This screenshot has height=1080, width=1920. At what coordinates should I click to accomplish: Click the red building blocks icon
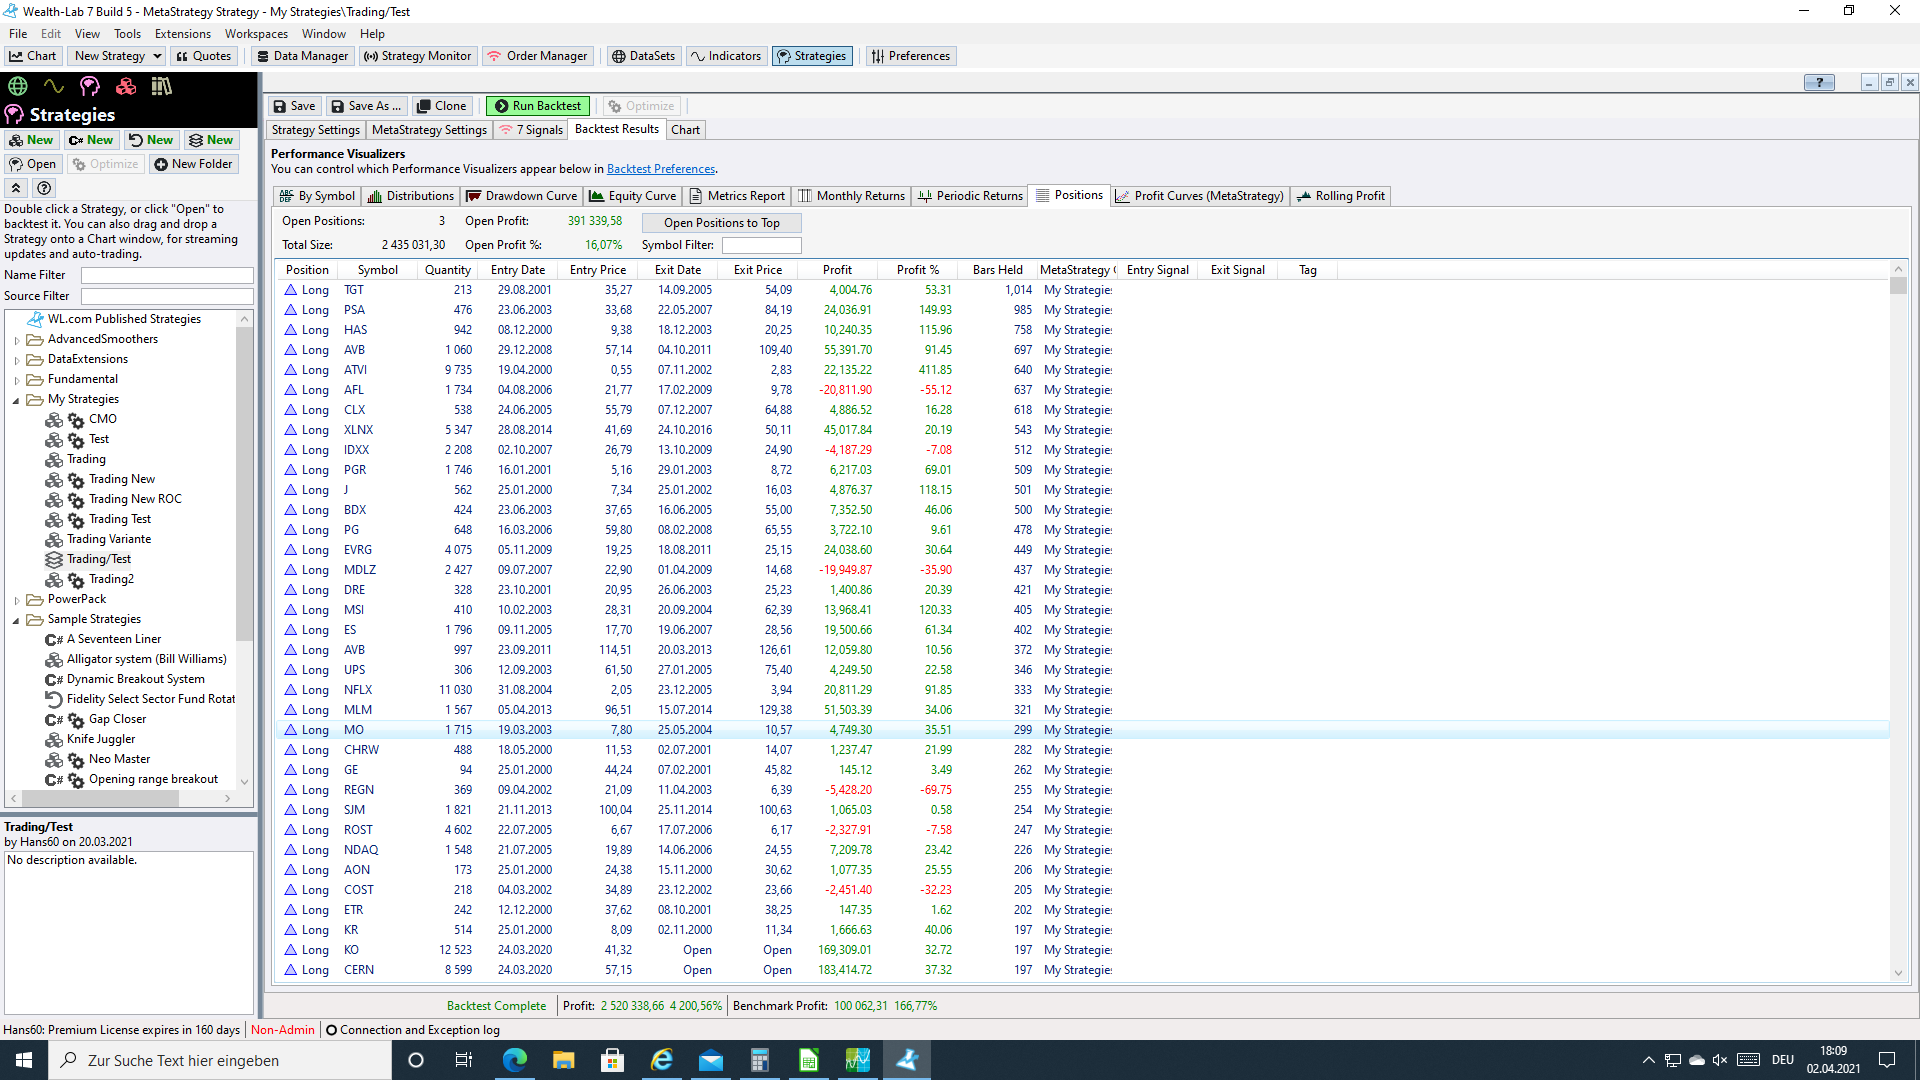(x=126, y=86)
